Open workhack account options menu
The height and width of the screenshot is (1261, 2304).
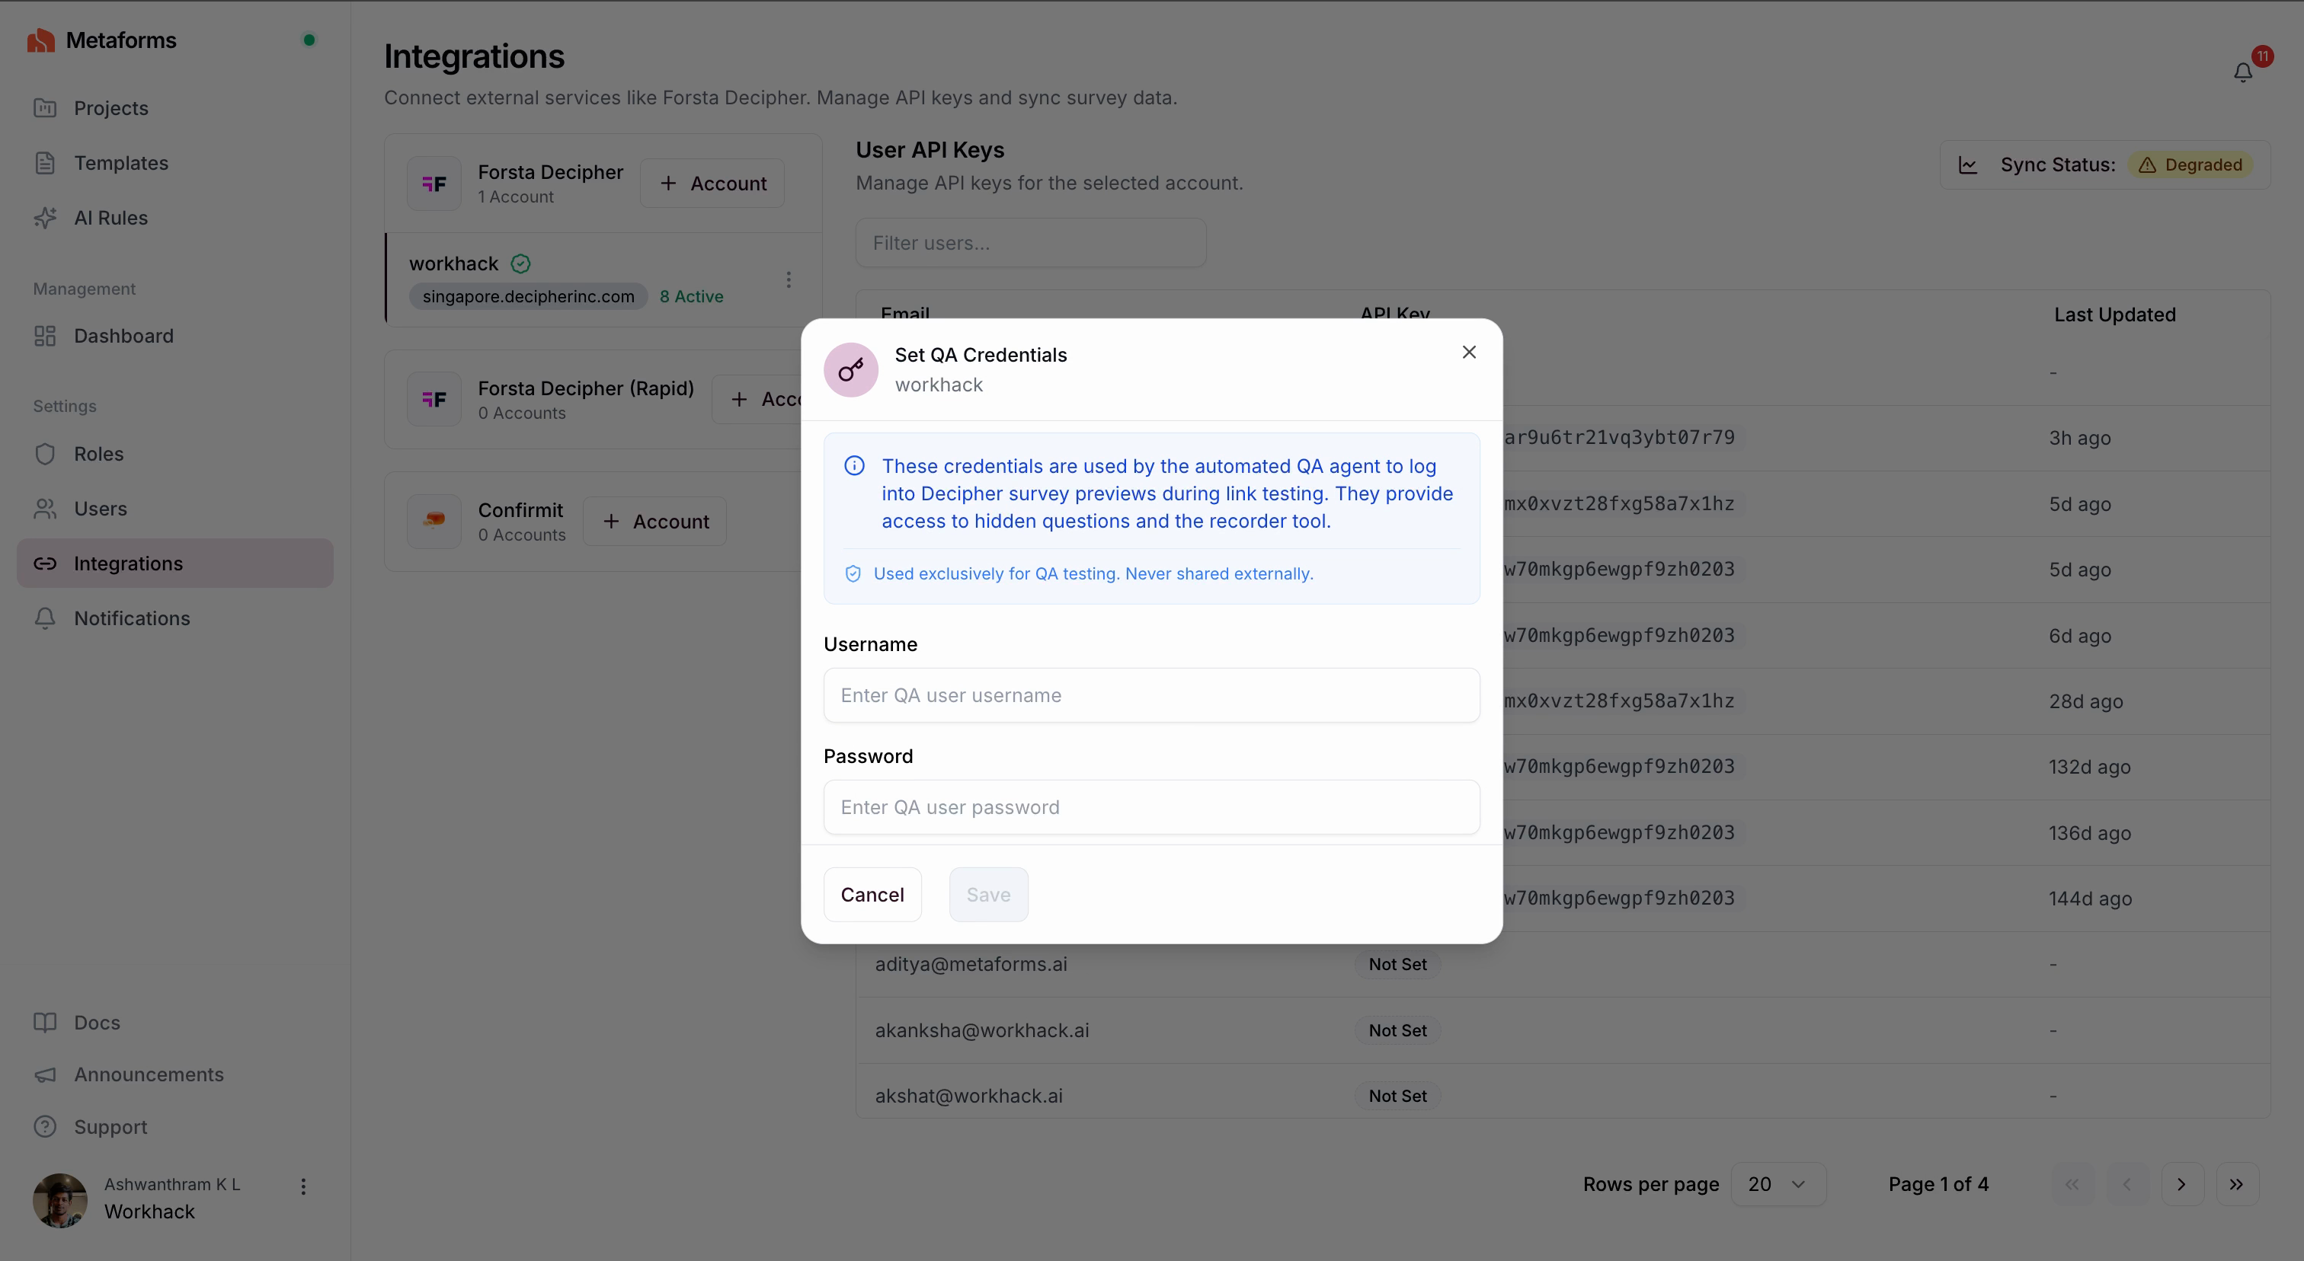[x=789, y=280]
